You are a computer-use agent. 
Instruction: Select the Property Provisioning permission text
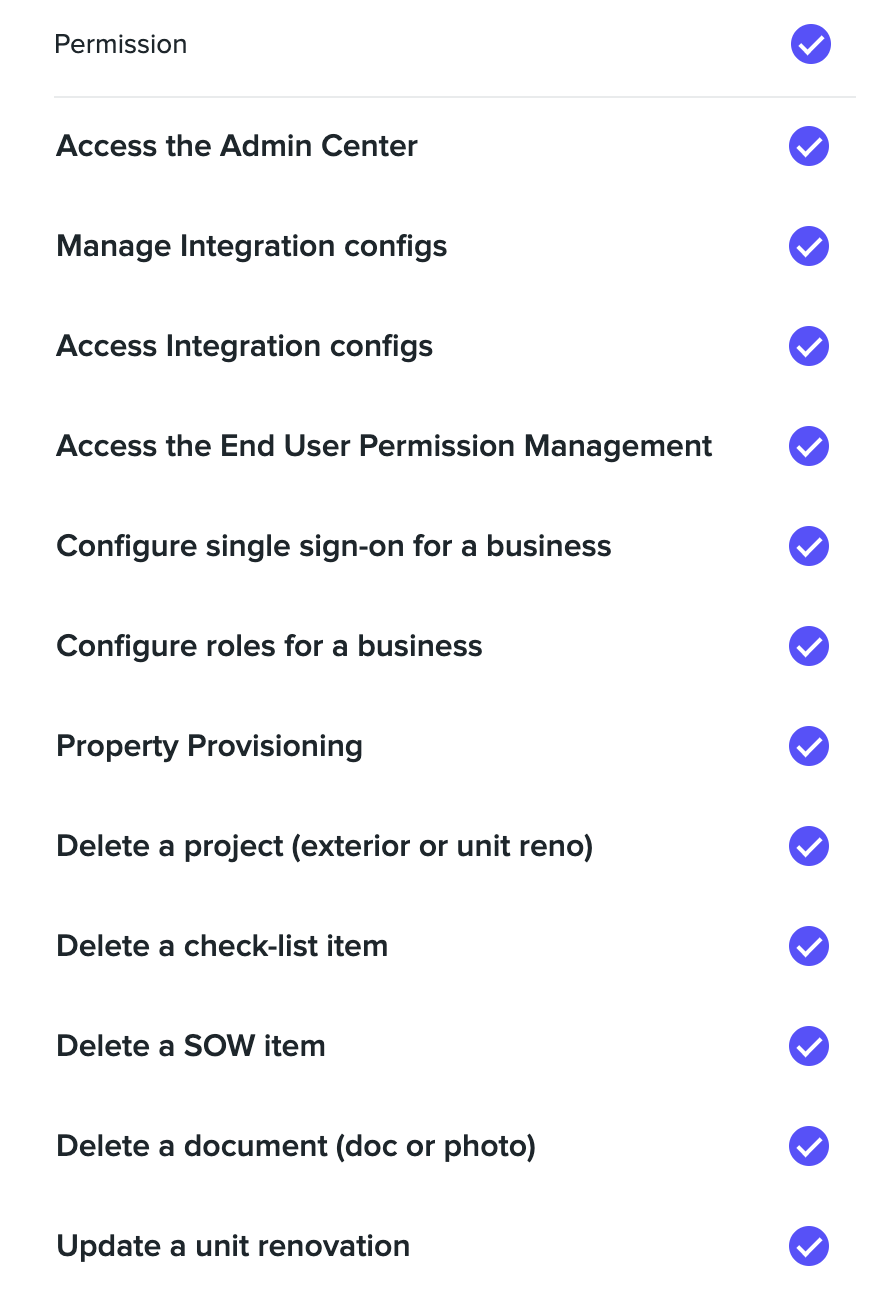point(209,746)
